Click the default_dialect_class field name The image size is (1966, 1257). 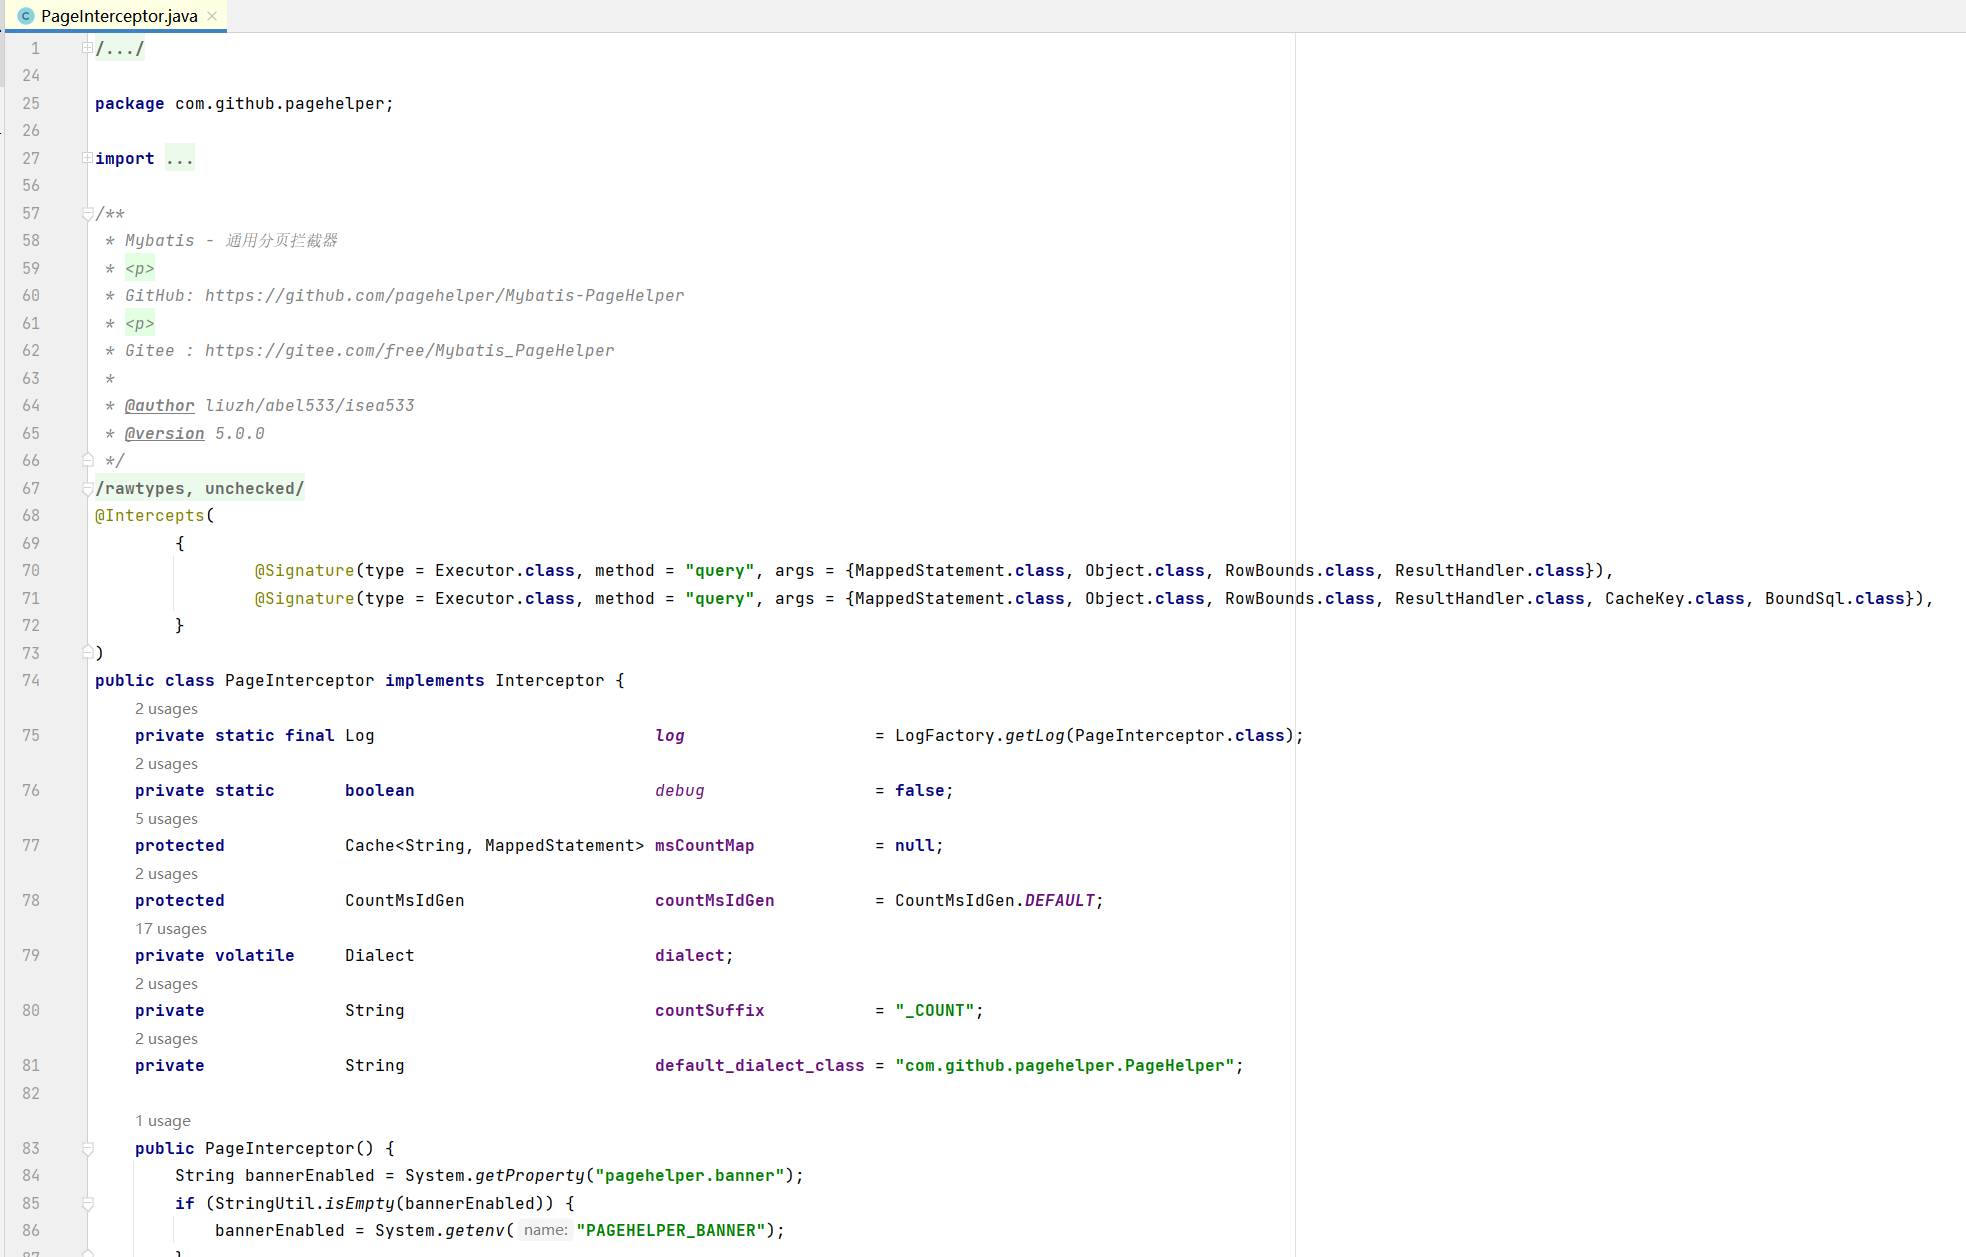click(760, 1065)
